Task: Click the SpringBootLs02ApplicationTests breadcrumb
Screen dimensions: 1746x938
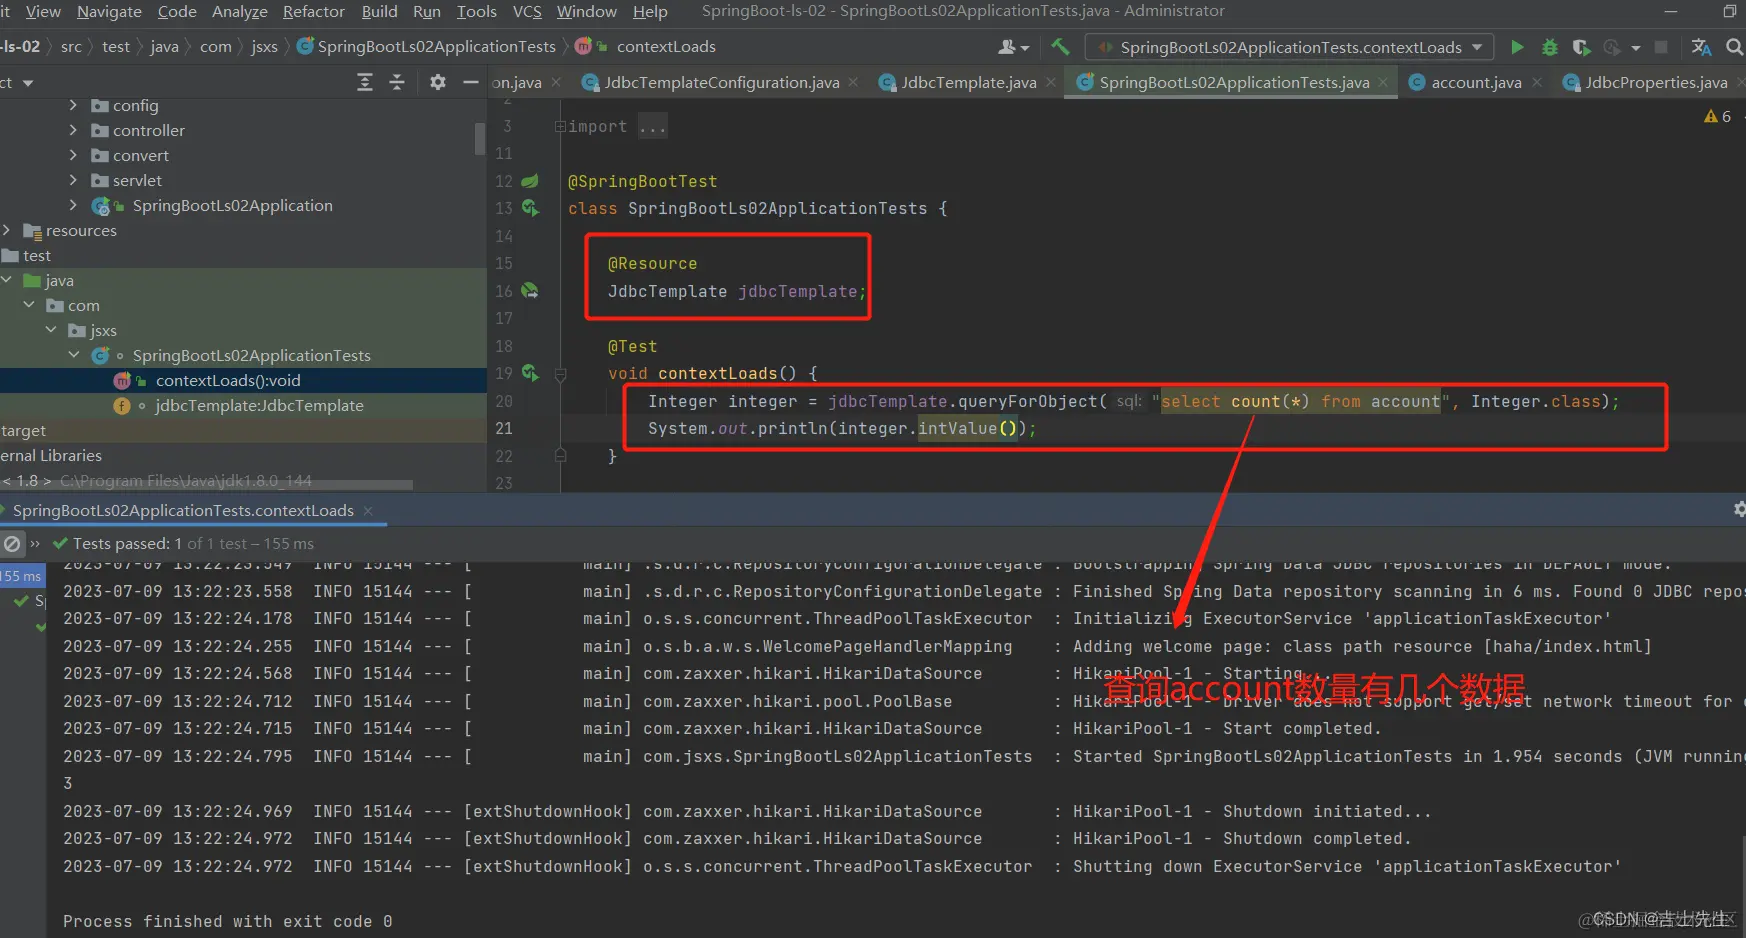Action: (x=436, y=47)
